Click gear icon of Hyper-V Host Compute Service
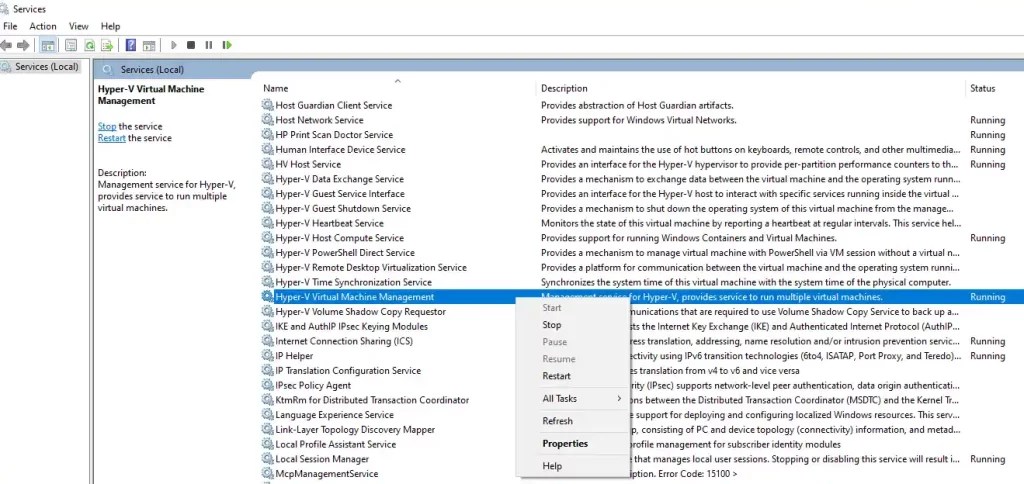Image resolution: width=1024 pixels, height=484 pixels. 267,238
